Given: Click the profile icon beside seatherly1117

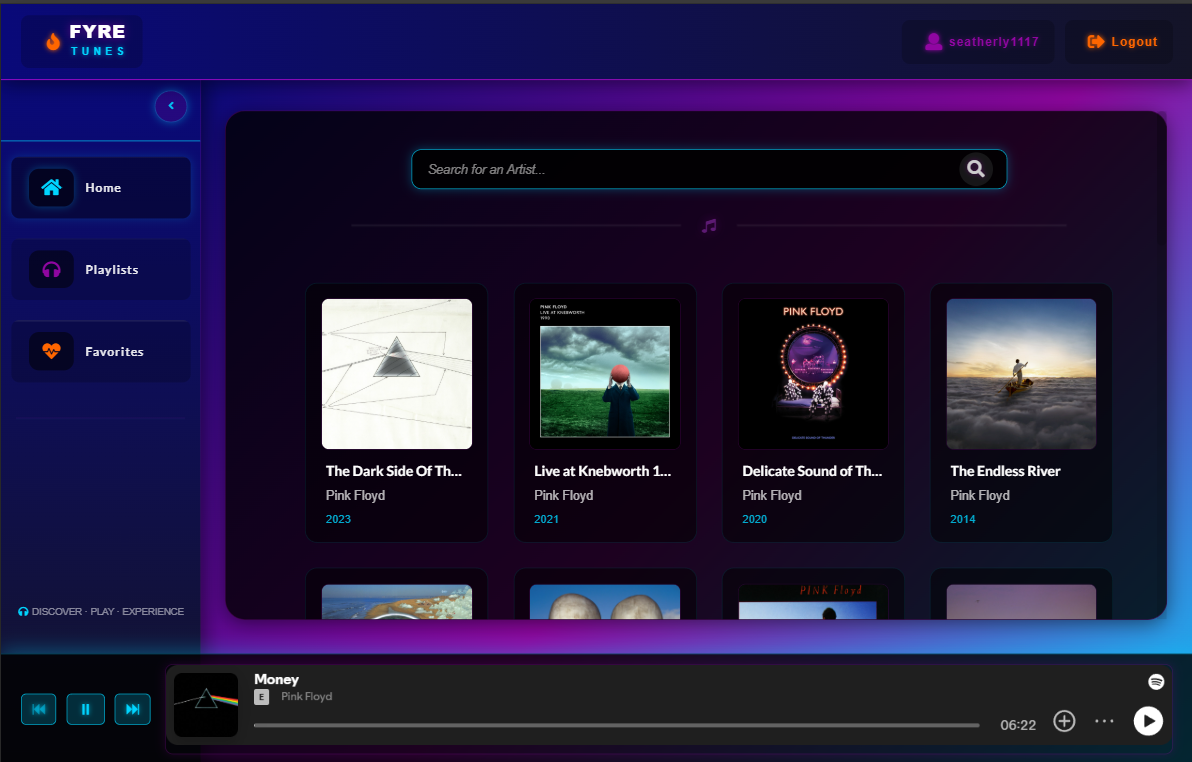Looking at the screenshot, I should (x=933, y=41).
